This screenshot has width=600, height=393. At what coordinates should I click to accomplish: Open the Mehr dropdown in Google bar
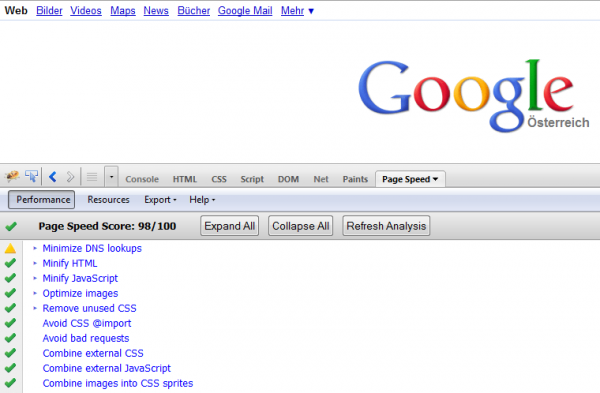[297, 11]
